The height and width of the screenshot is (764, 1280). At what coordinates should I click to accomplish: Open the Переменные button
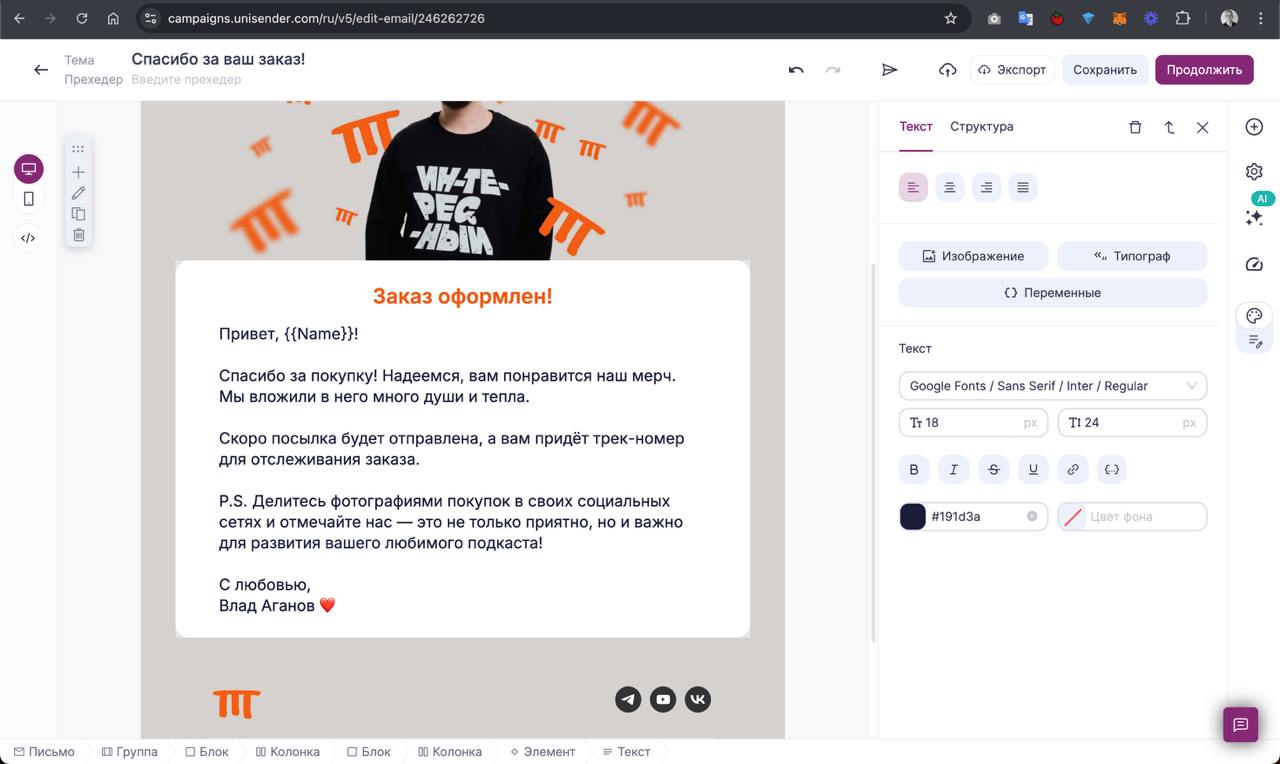pos(1053,293)
